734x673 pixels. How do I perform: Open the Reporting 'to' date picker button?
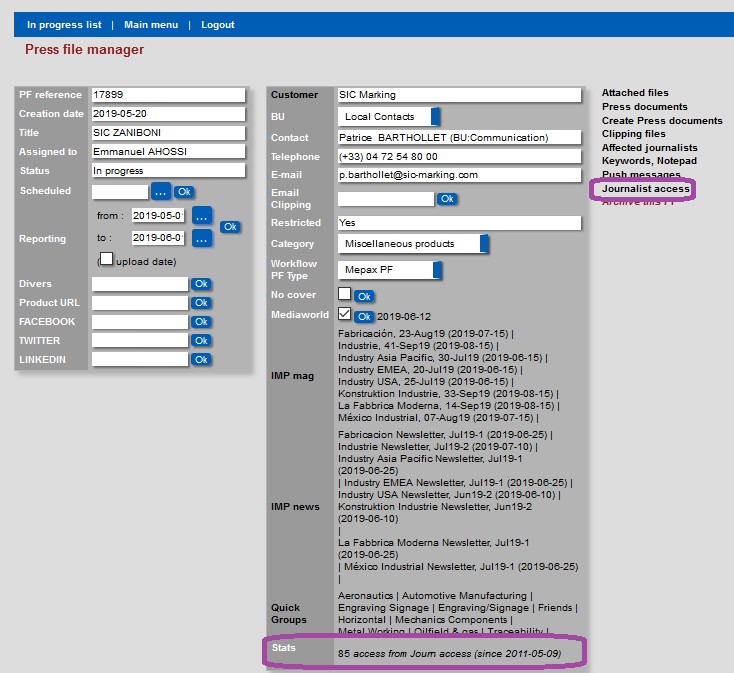tap(202, 238)
